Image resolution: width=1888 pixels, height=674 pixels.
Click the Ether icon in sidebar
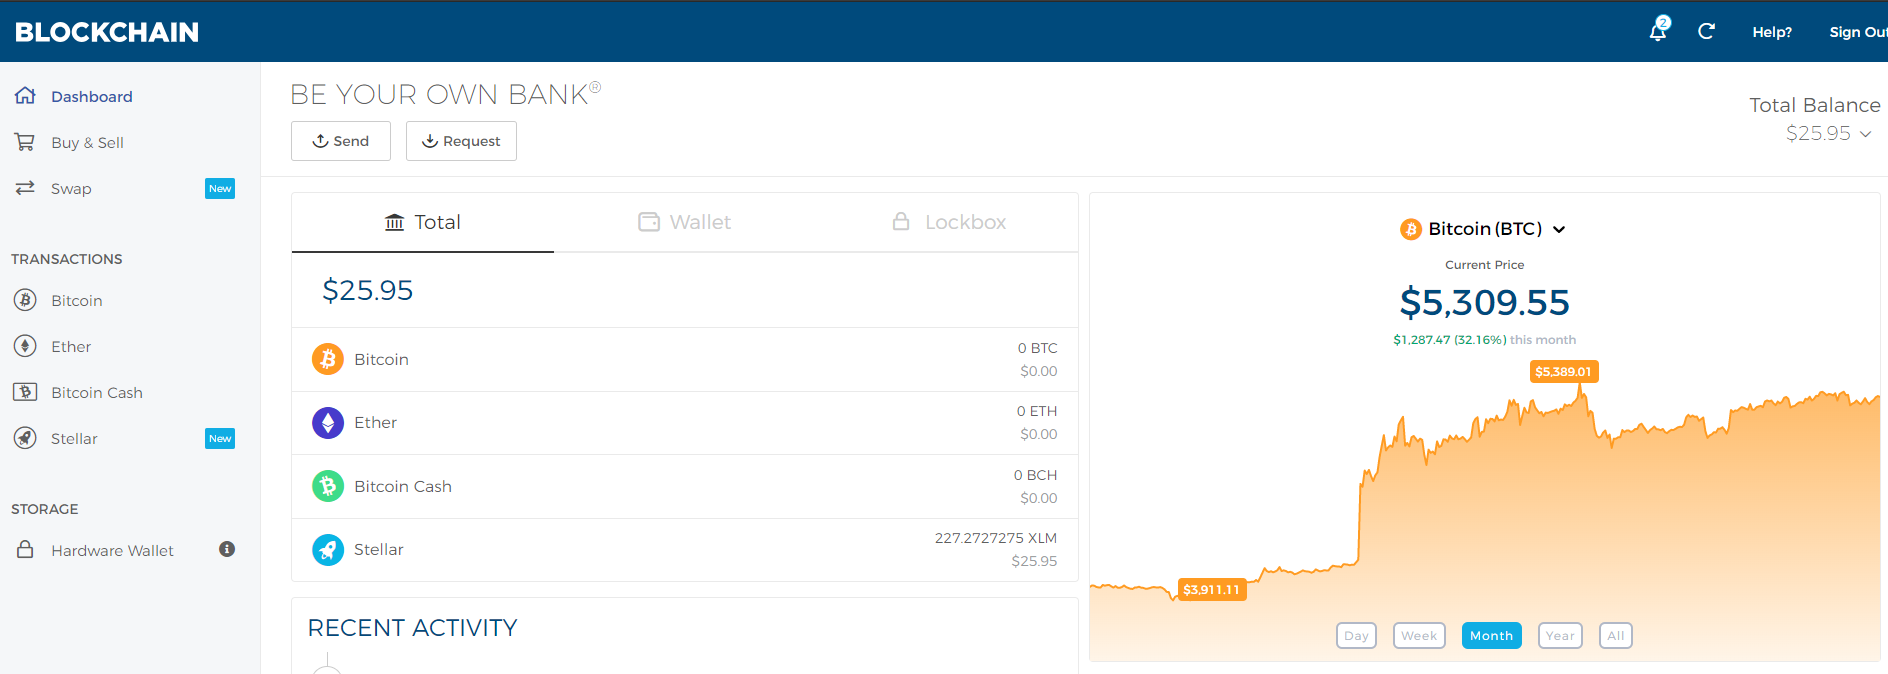coord(25,346)
